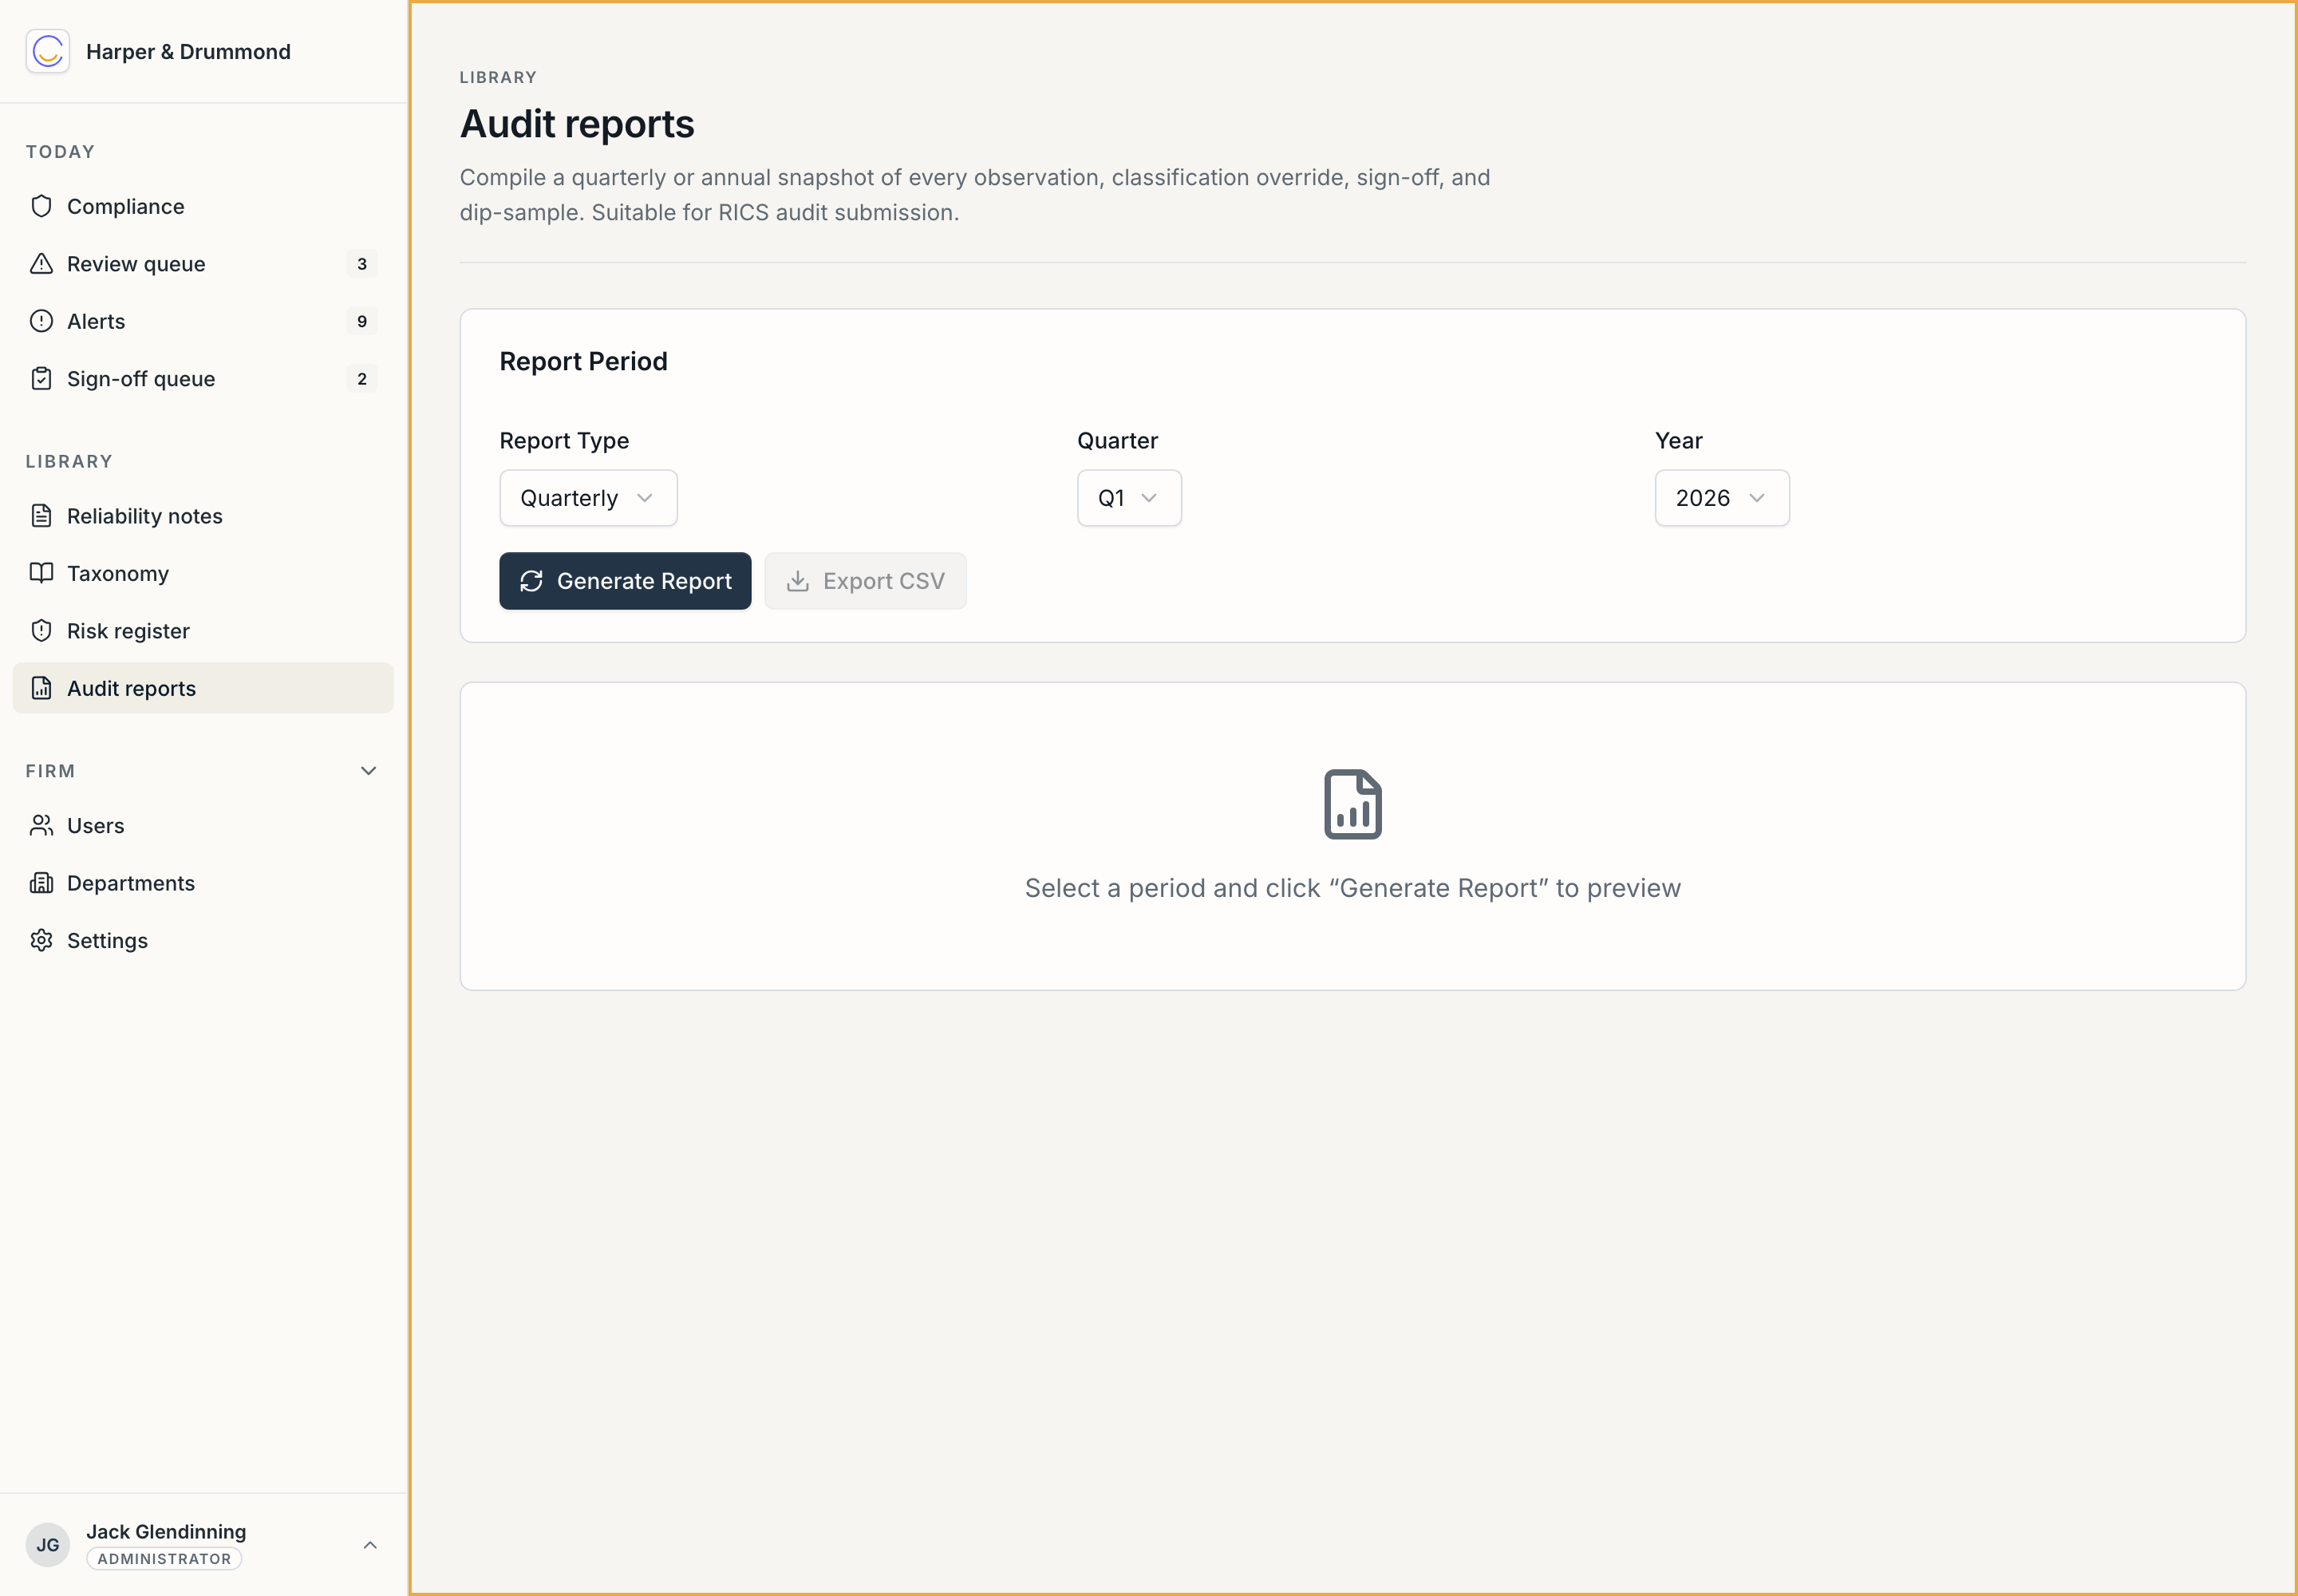Click the FIRM sidebar section heading

point(50,771)
